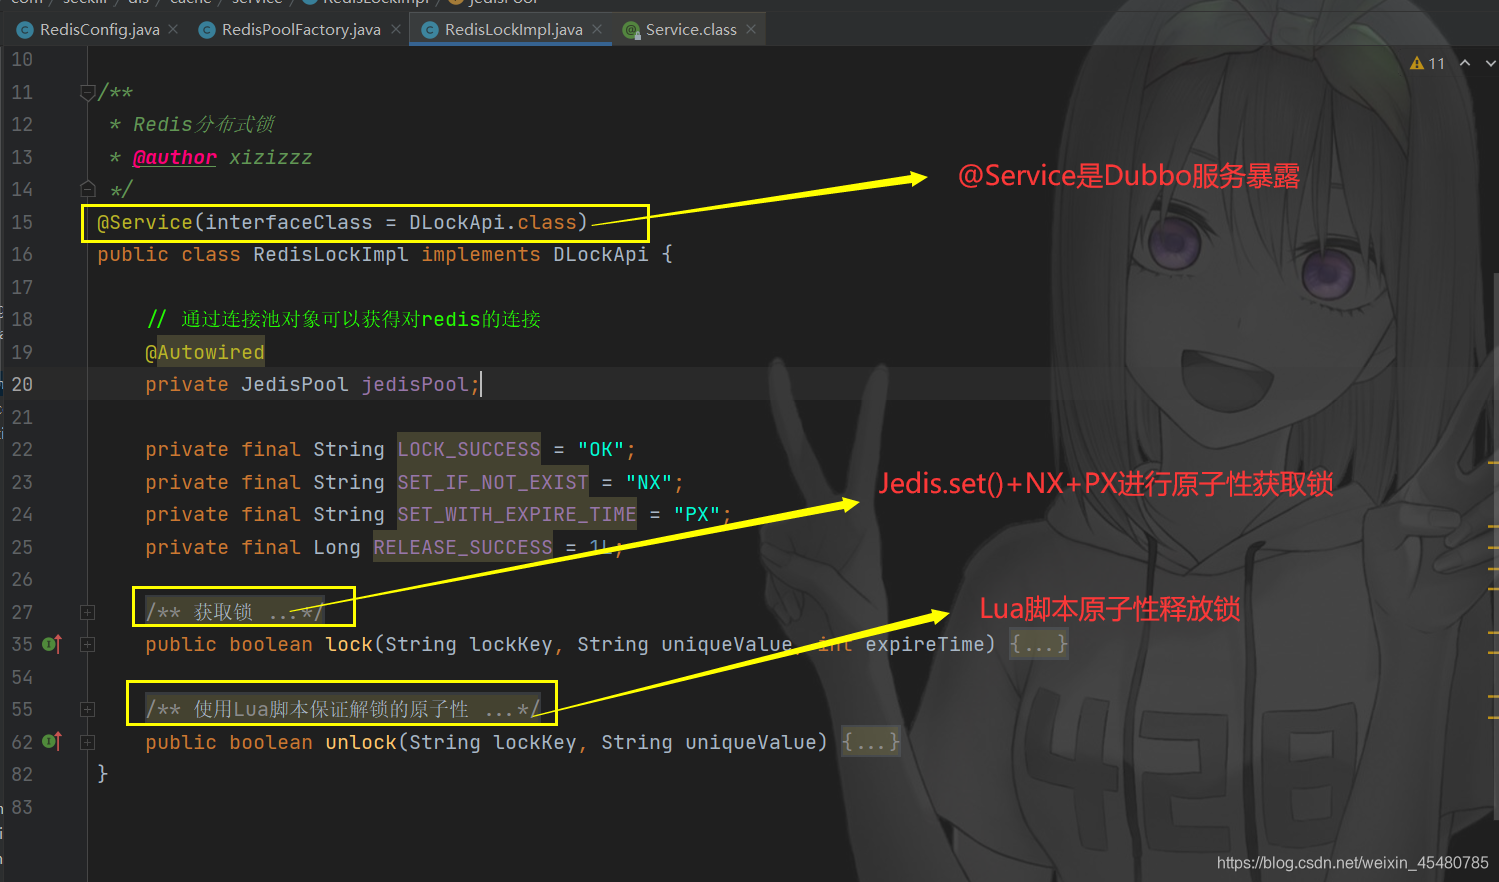1499x882 pixels.
Task: Click the "NX" string literal
Action: [x=649, y=482]
